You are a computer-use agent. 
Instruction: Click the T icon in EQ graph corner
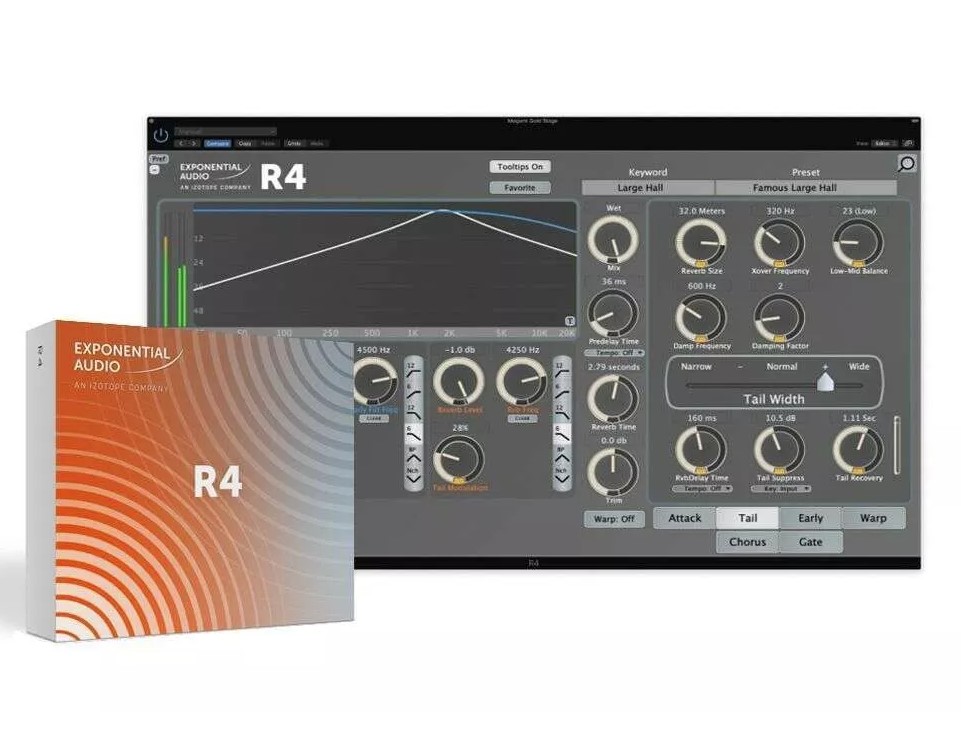569,321
